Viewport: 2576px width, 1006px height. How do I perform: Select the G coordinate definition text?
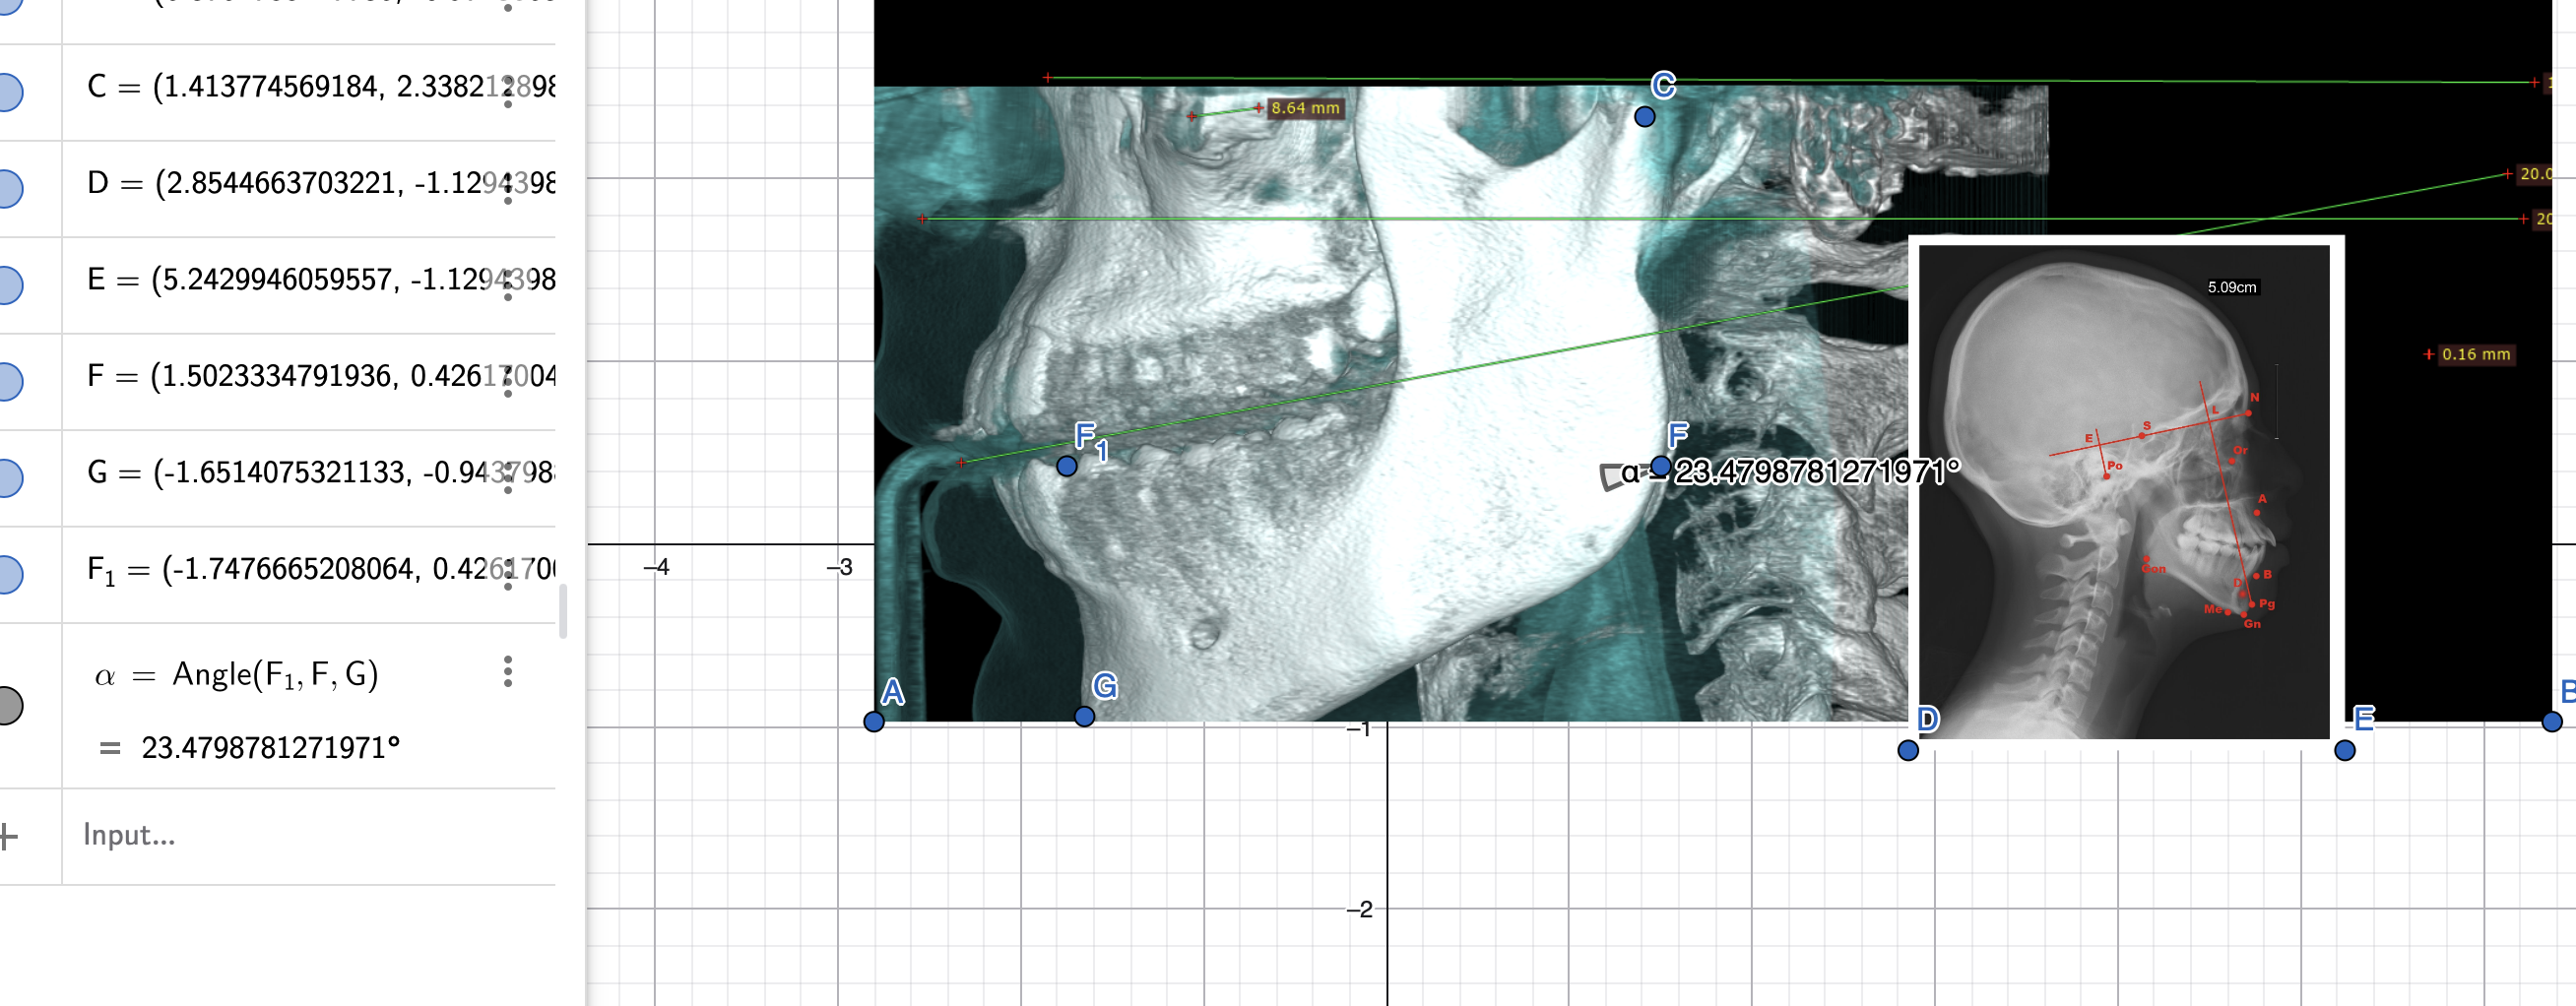[x=321, y=472]
